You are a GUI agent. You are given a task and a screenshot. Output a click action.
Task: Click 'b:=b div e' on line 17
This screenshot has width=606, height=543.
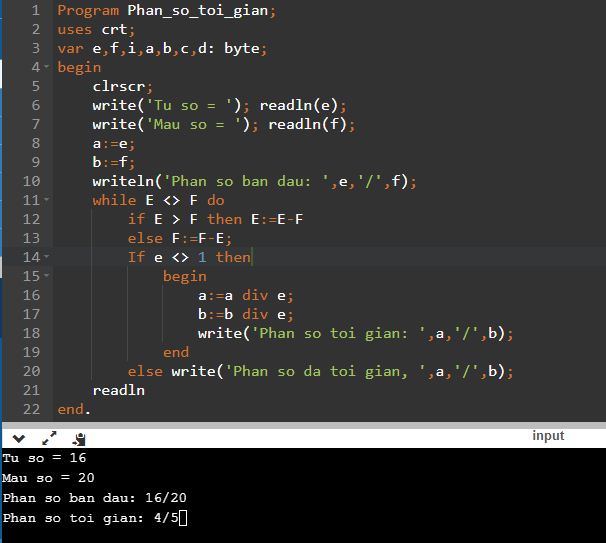click(242, 314)
